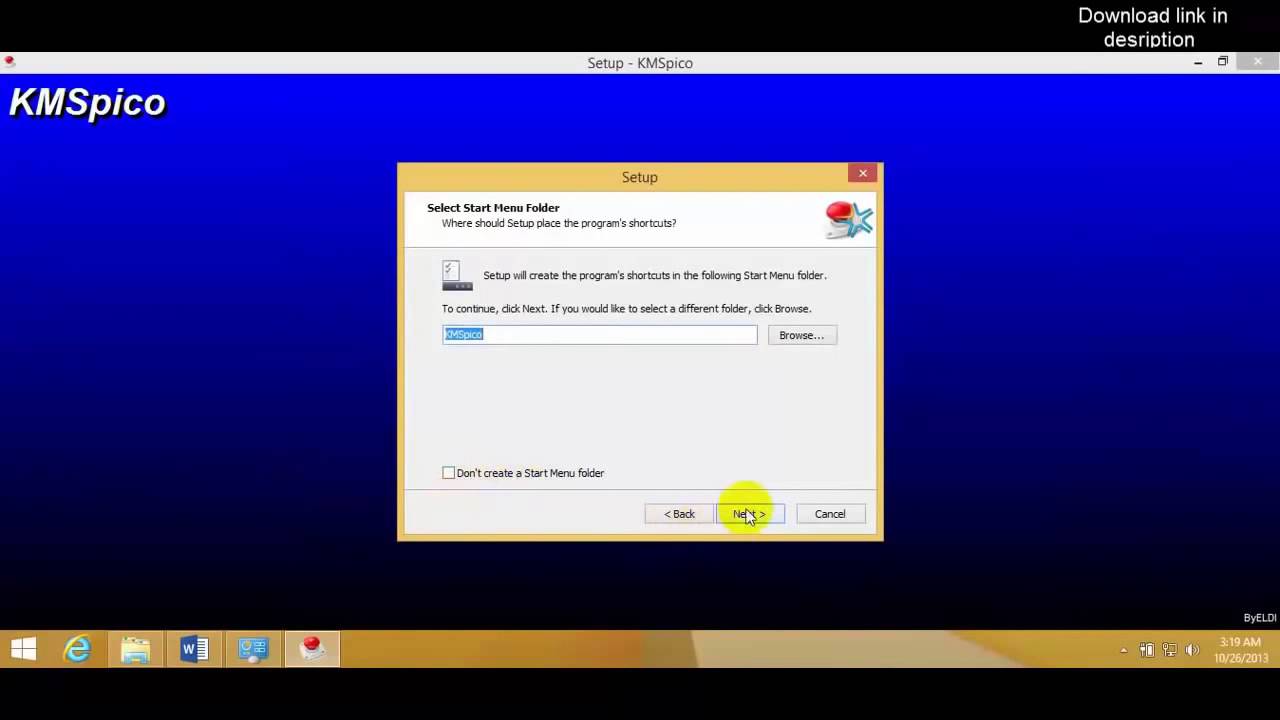The height and width of the screenshot is (720, 1280).
Task: Click 'Select Start Menu Folder' heading
Action: pyautogui.click(x=493, y=208)
